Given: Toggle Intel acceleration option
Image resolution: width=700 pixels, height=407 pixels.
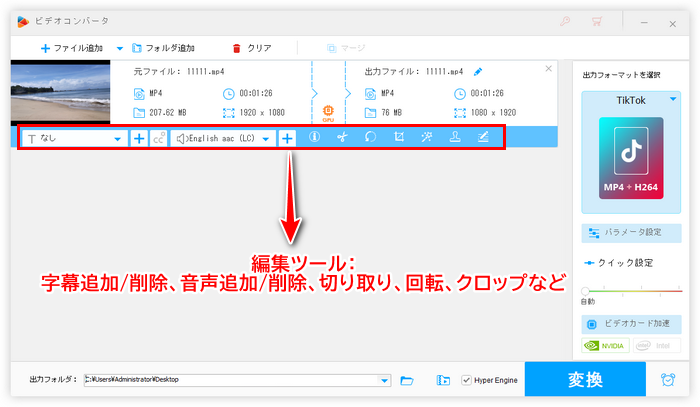Looking at the screenshot, I should click(657, 345).
